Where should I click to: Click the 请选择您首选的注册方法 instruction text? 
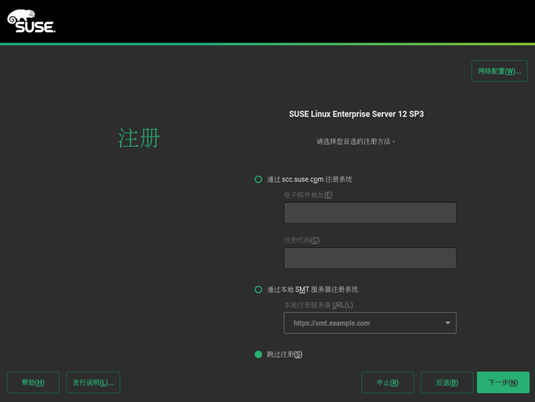pos(356,141)
